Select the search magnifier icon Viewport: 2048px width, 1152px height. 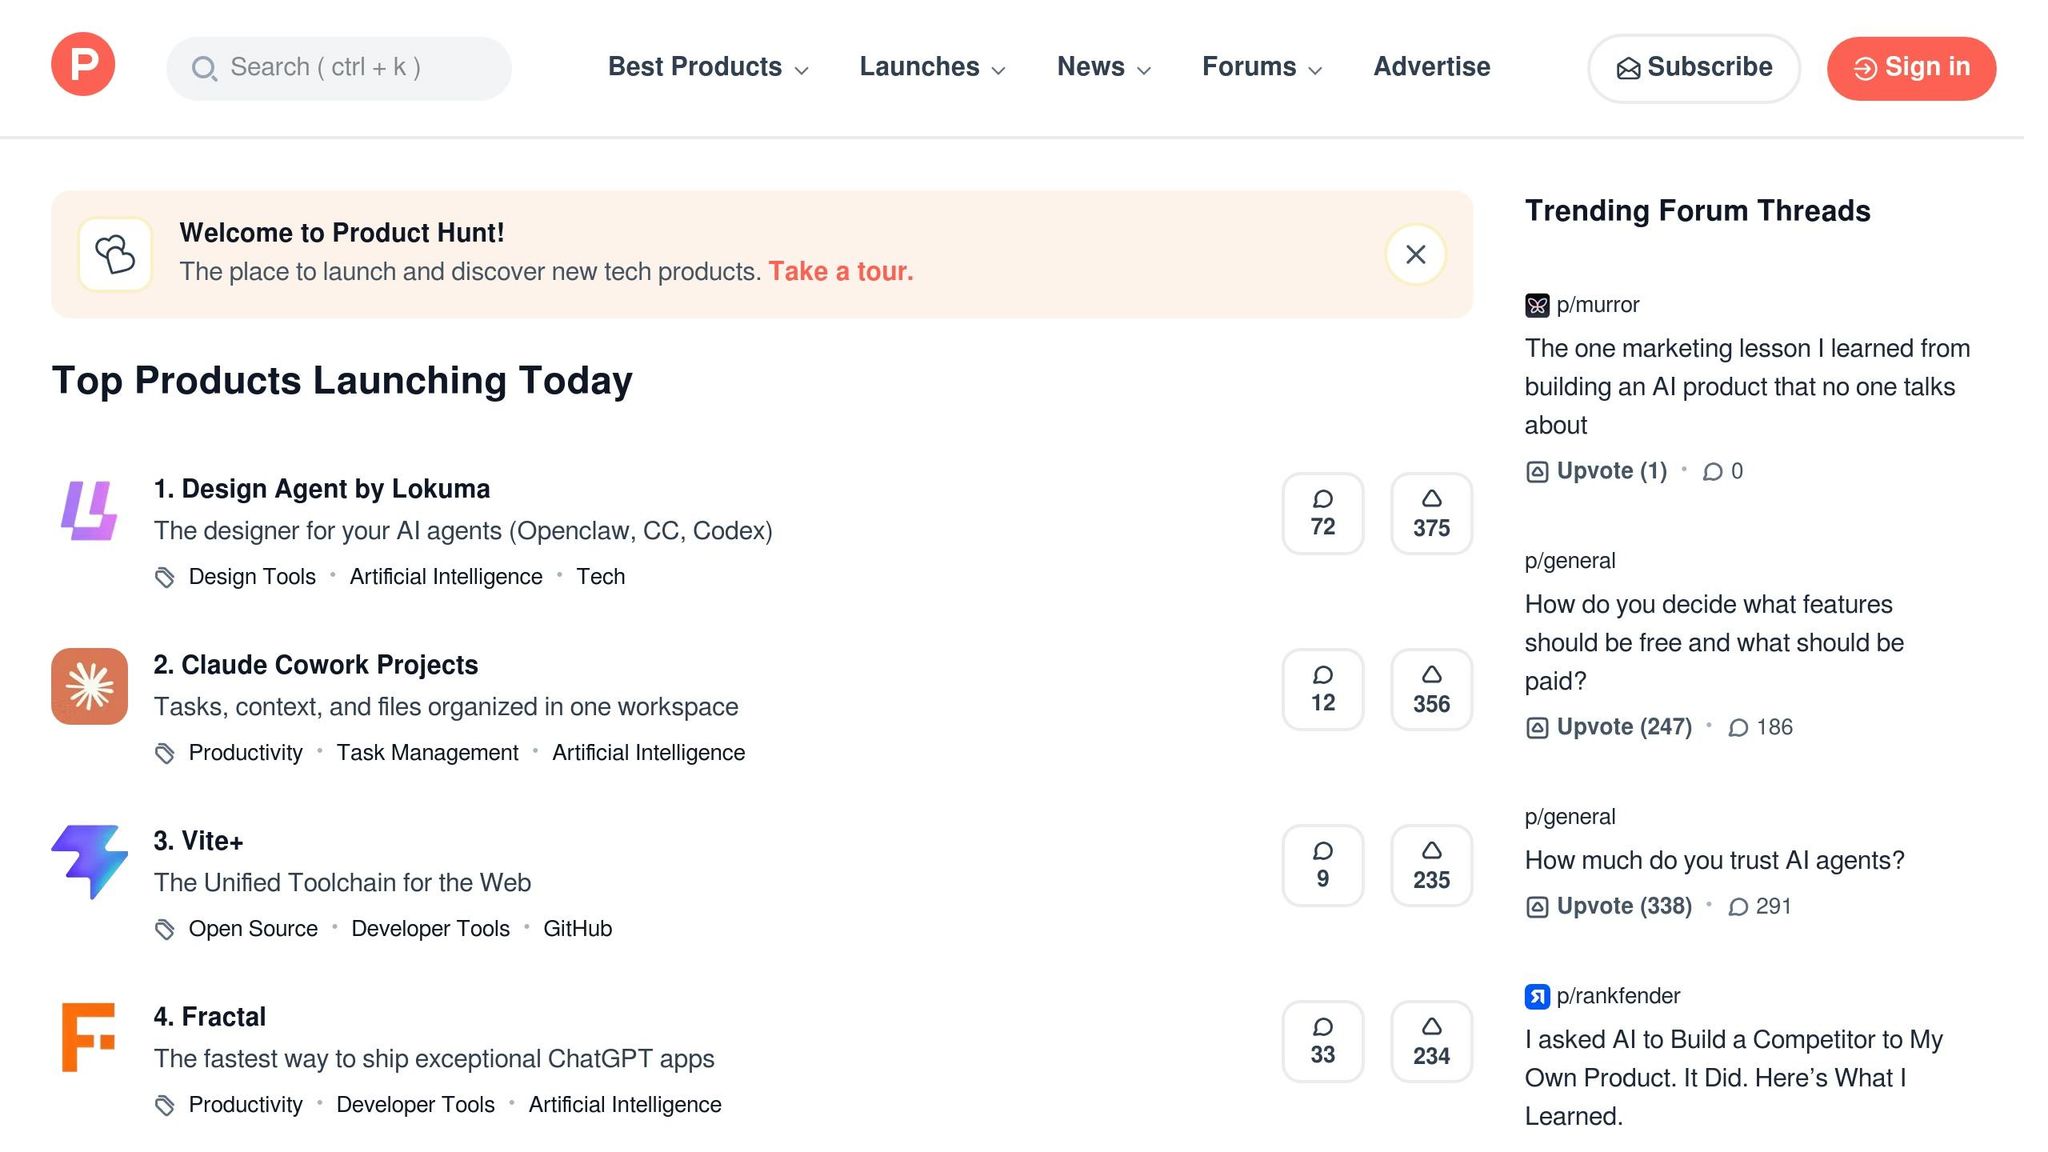coord(205,68)
